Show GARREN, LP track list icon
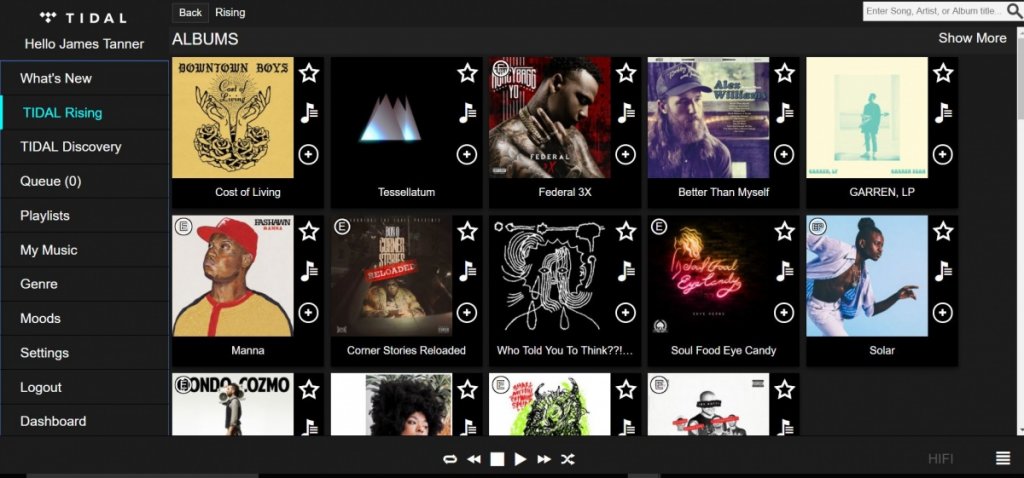The width and height of the screenshot is (1024, 478). (x=942, y=113)
